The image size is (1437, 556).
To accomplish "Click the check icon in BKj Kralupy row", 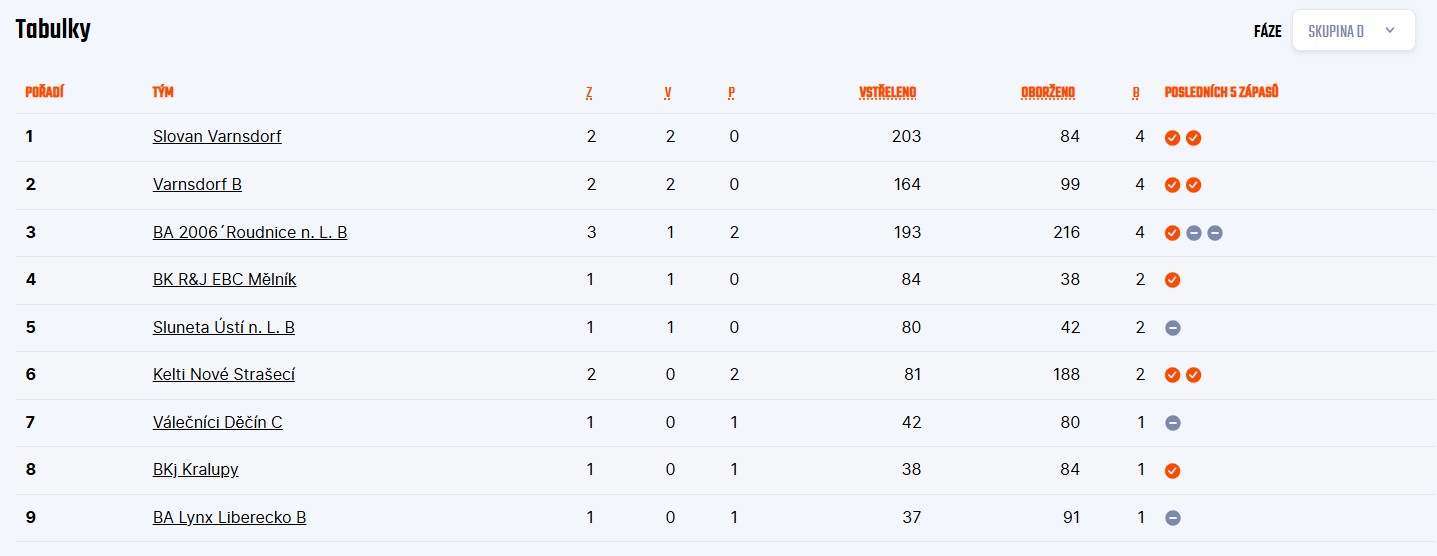I will [1172, 471].
